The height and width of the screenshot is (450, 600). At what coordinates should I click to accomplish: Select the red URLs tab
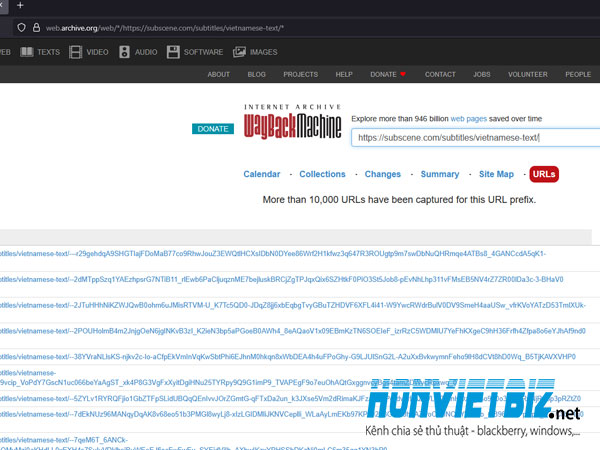tap(544, 174)
